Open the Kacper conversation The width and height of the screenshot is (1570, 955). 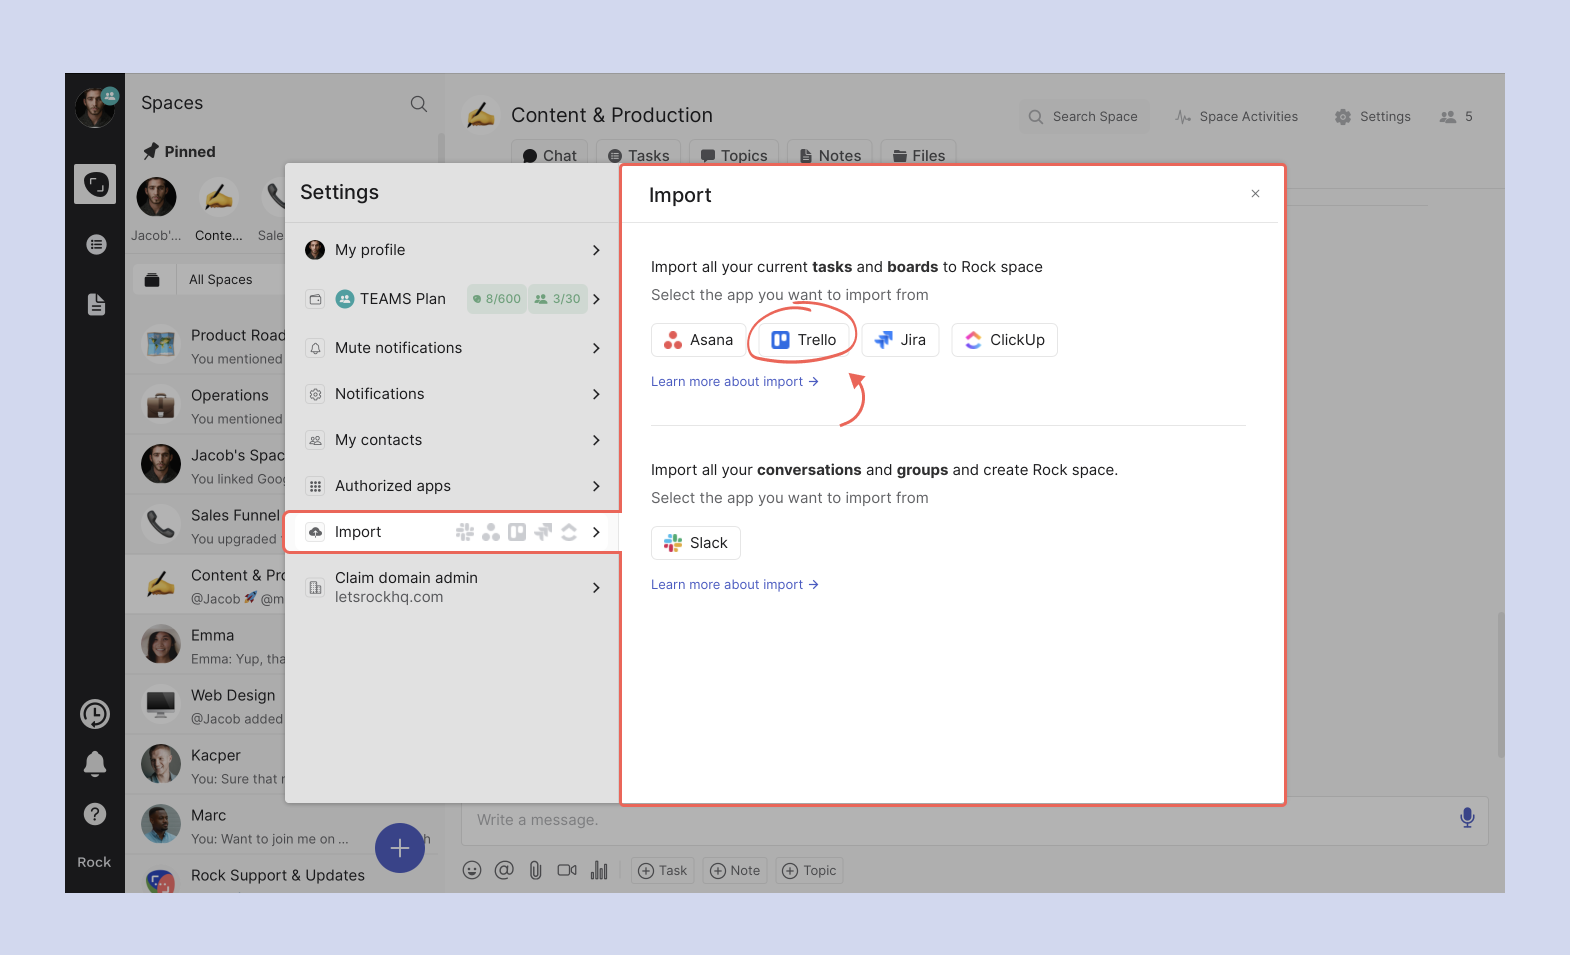[x=205, y=766]
